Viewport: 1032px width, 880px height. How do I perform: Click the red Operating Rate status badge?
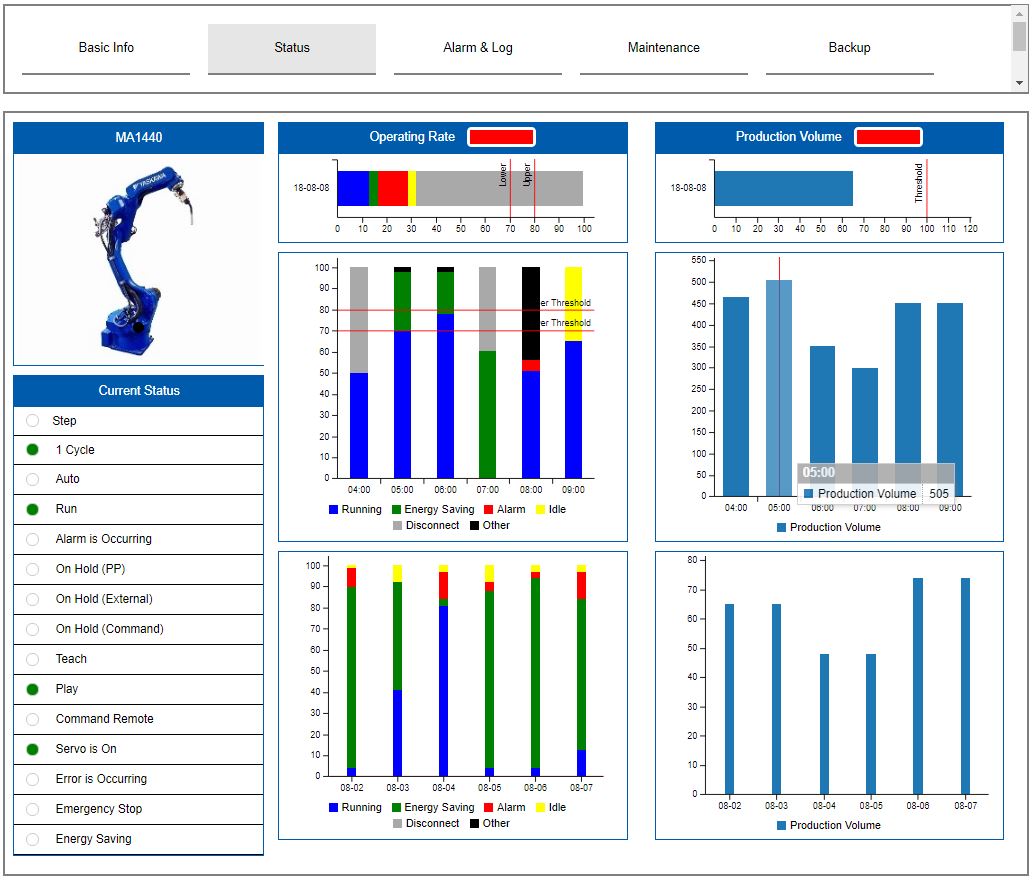[501, 137]
